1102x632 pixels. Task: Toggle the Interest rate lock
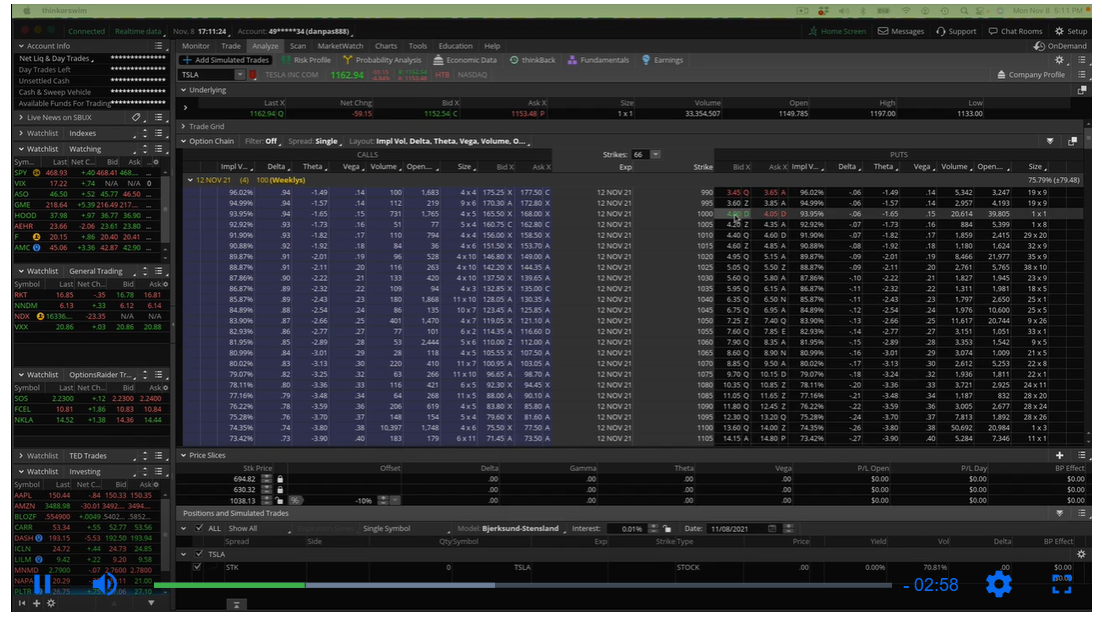(x=667, y=529)
